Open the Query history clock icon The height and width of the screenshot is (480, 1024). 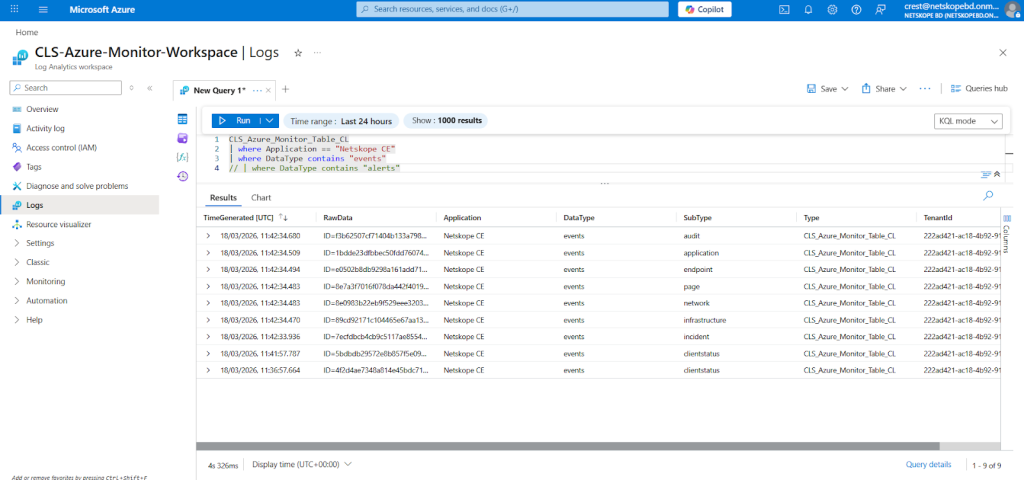click(x=182, y=176)
